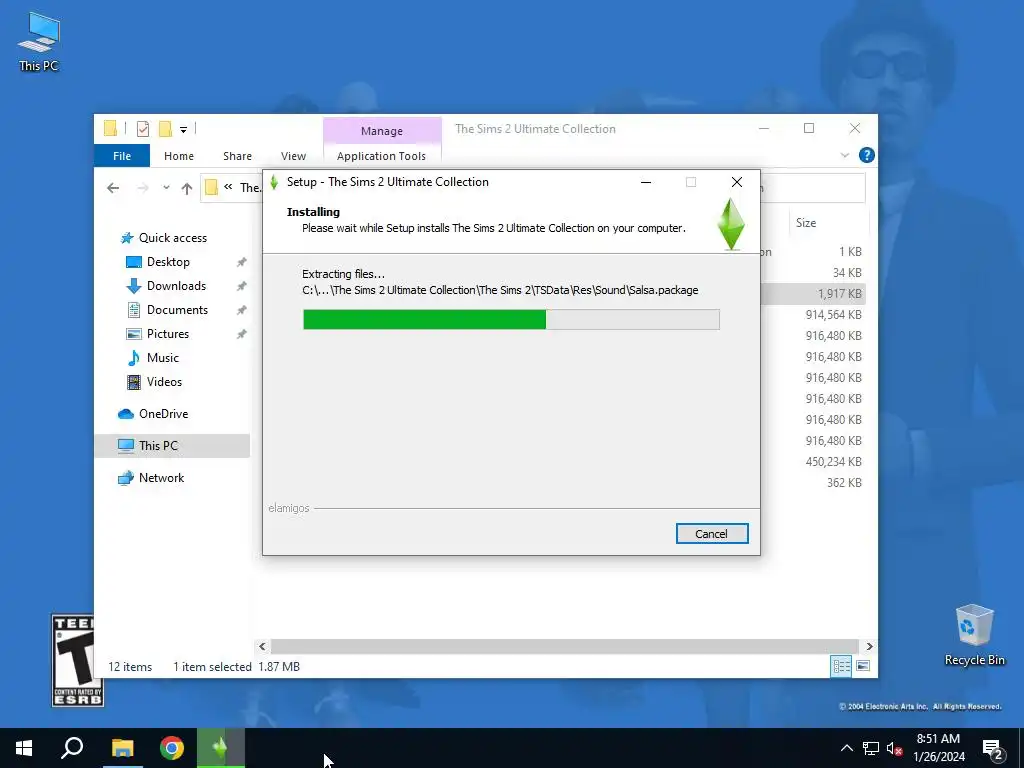Select the file sized 34 KB
1024x768 pixels.
click(x=846, y=272)
